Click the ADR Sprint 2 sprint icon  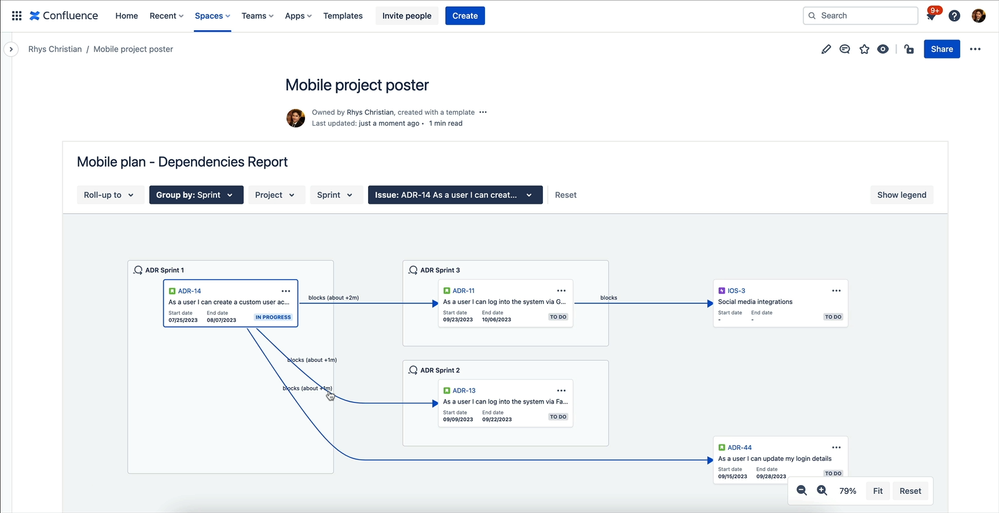coord(413,370)
